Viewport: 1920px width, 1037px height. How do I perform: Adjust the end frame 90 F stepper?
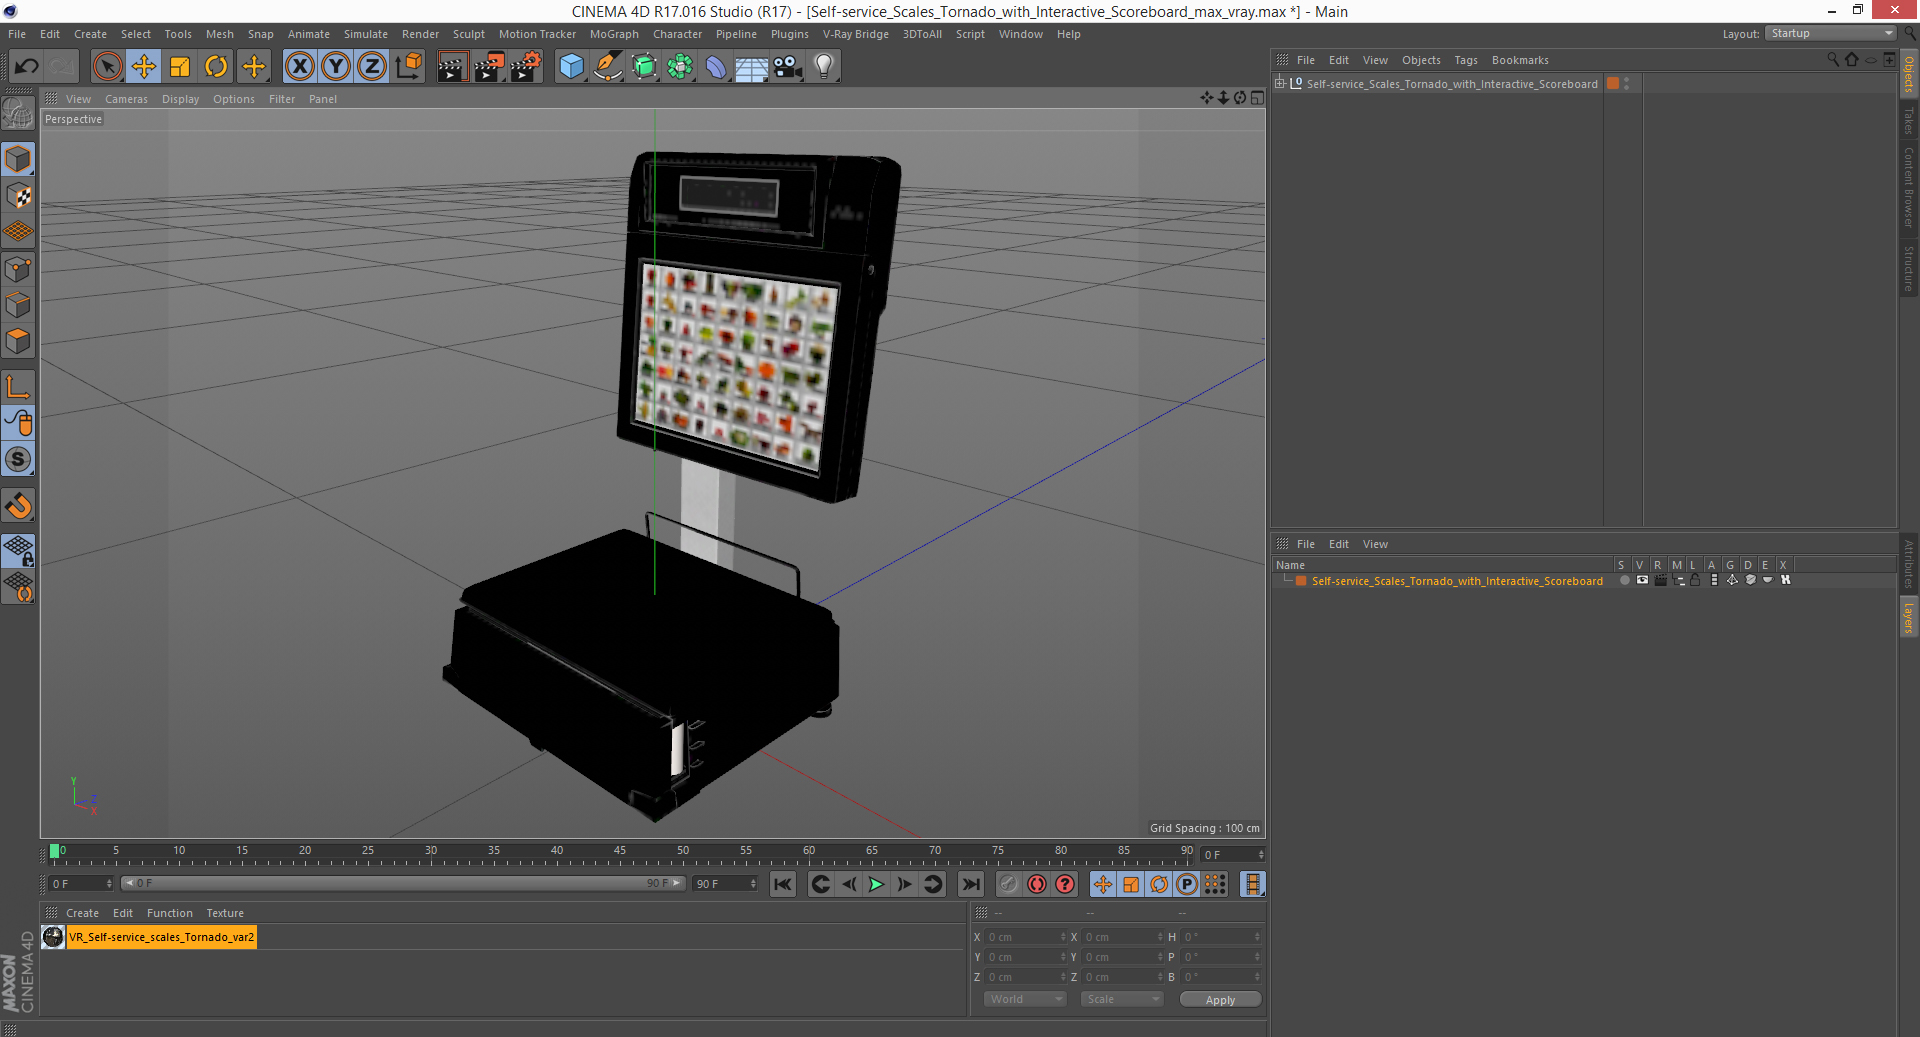tap(753, 884)
